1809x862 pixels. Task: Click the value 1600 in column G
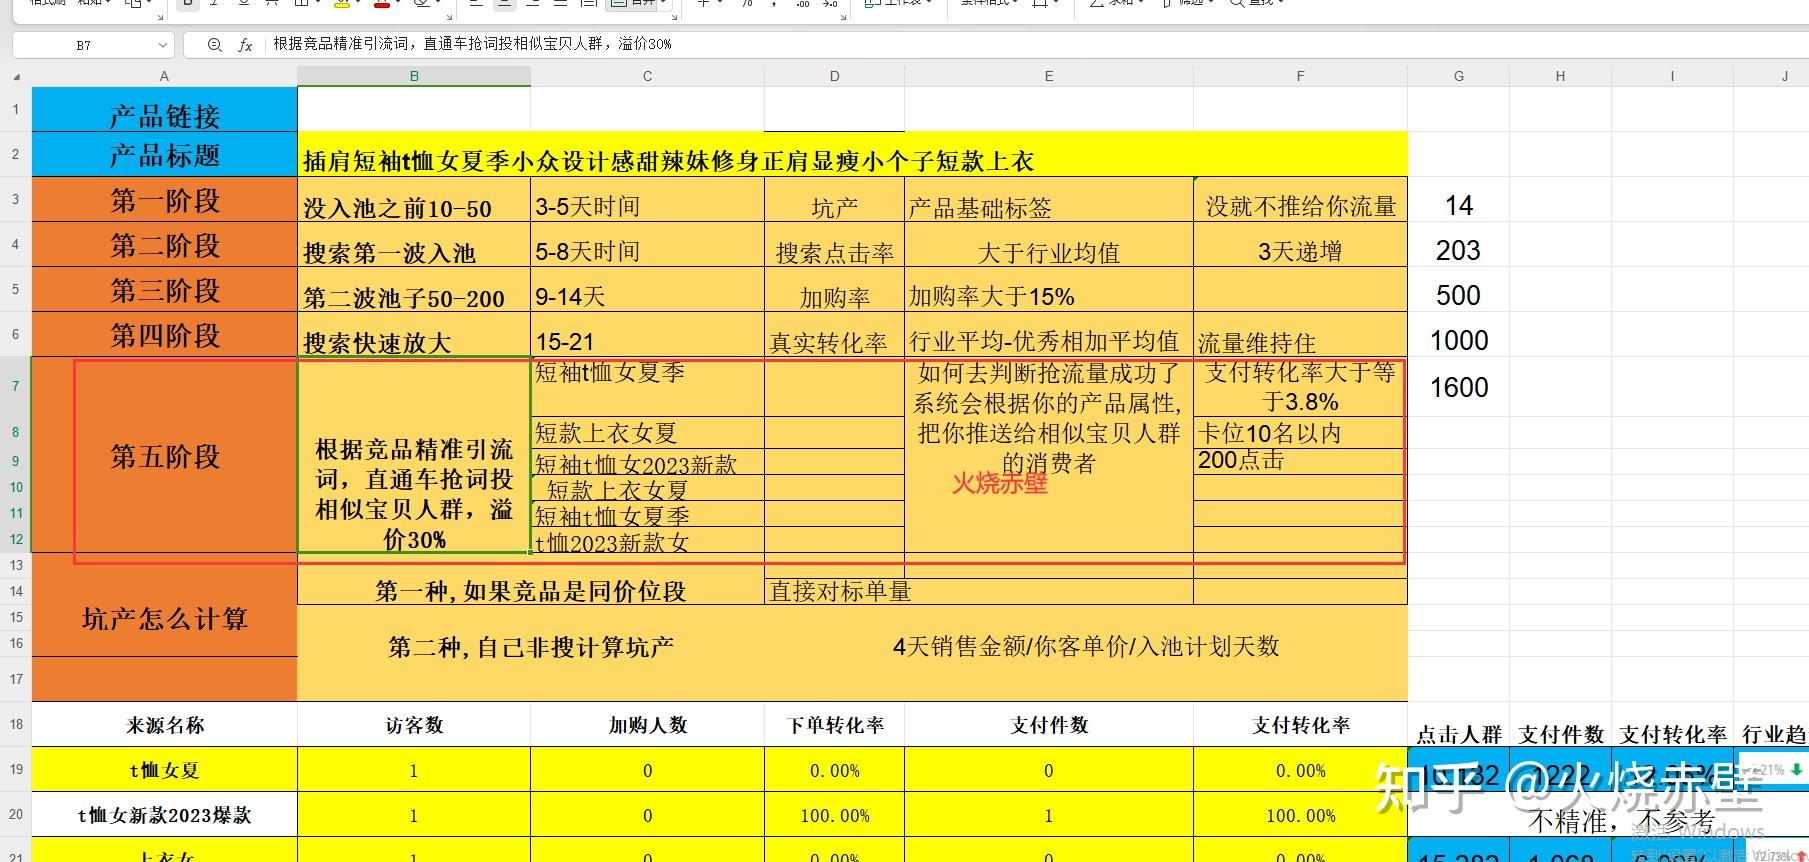click(x=1459, y=387)
